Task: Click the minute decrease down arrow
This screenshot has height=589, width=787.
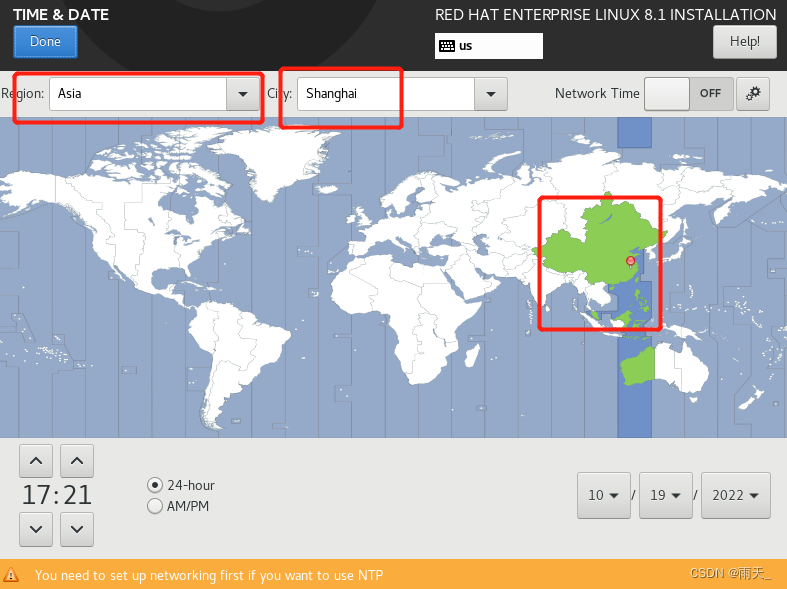Action: point(77,529)
